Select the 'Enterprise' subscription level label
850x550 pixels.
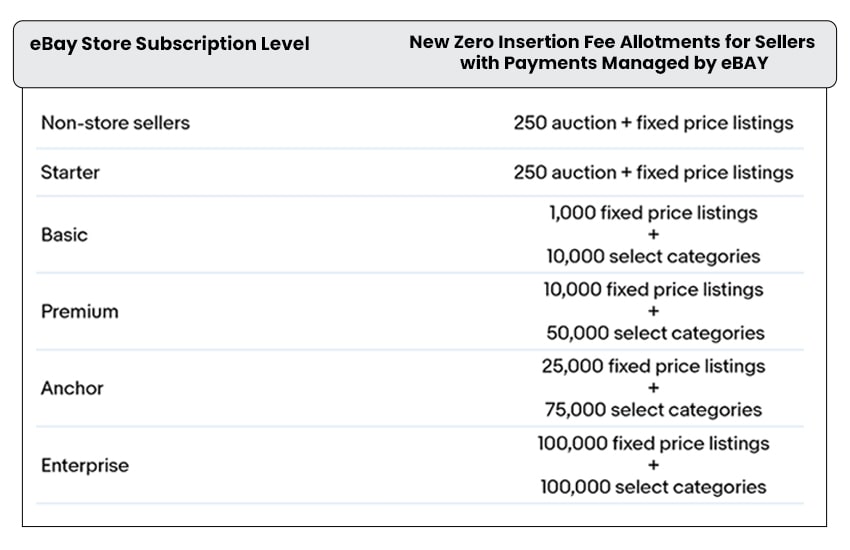pos(85,465)
